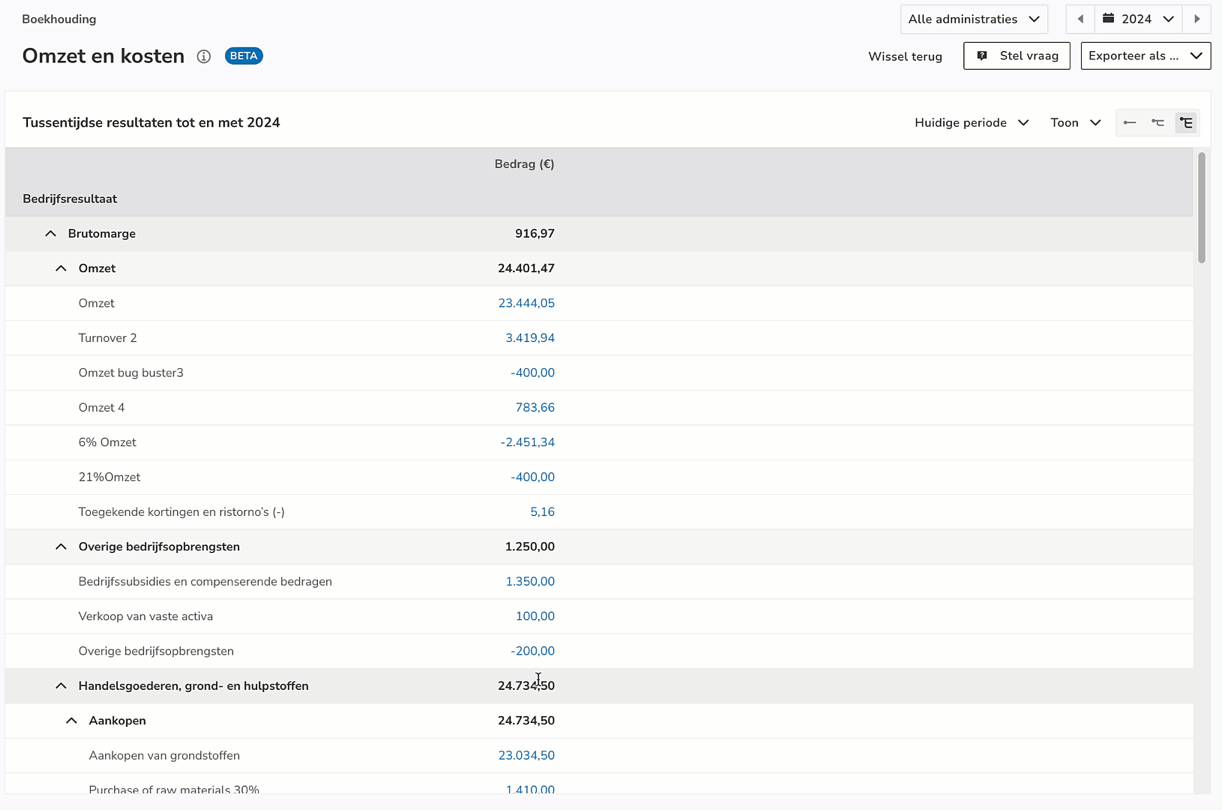Select the single-level collapsed tree view icon
Image resolution: width=1222 pixels, height=810 pixels.
tap(1129, 123)
